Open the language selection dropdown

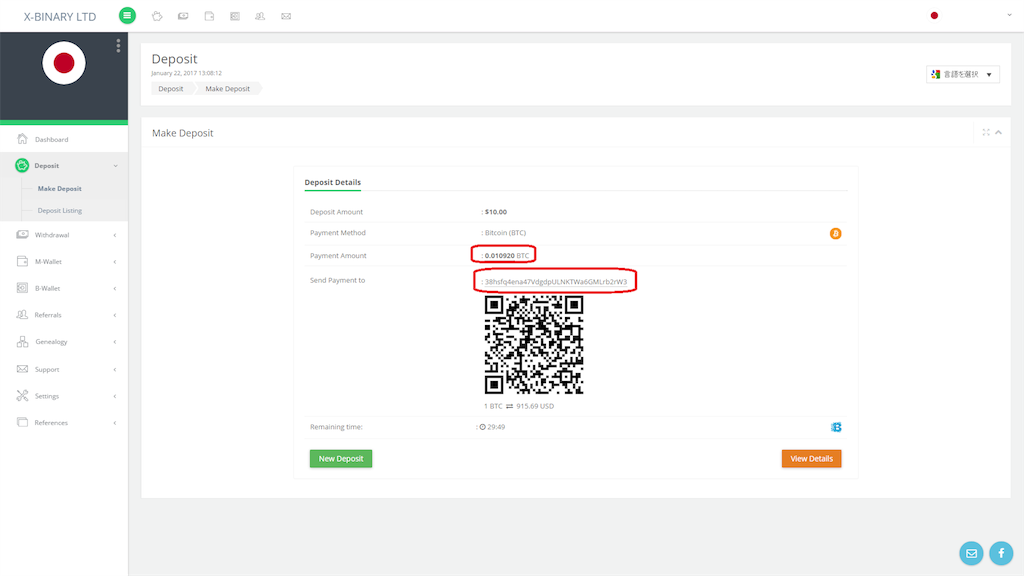[x=963, y=74]
